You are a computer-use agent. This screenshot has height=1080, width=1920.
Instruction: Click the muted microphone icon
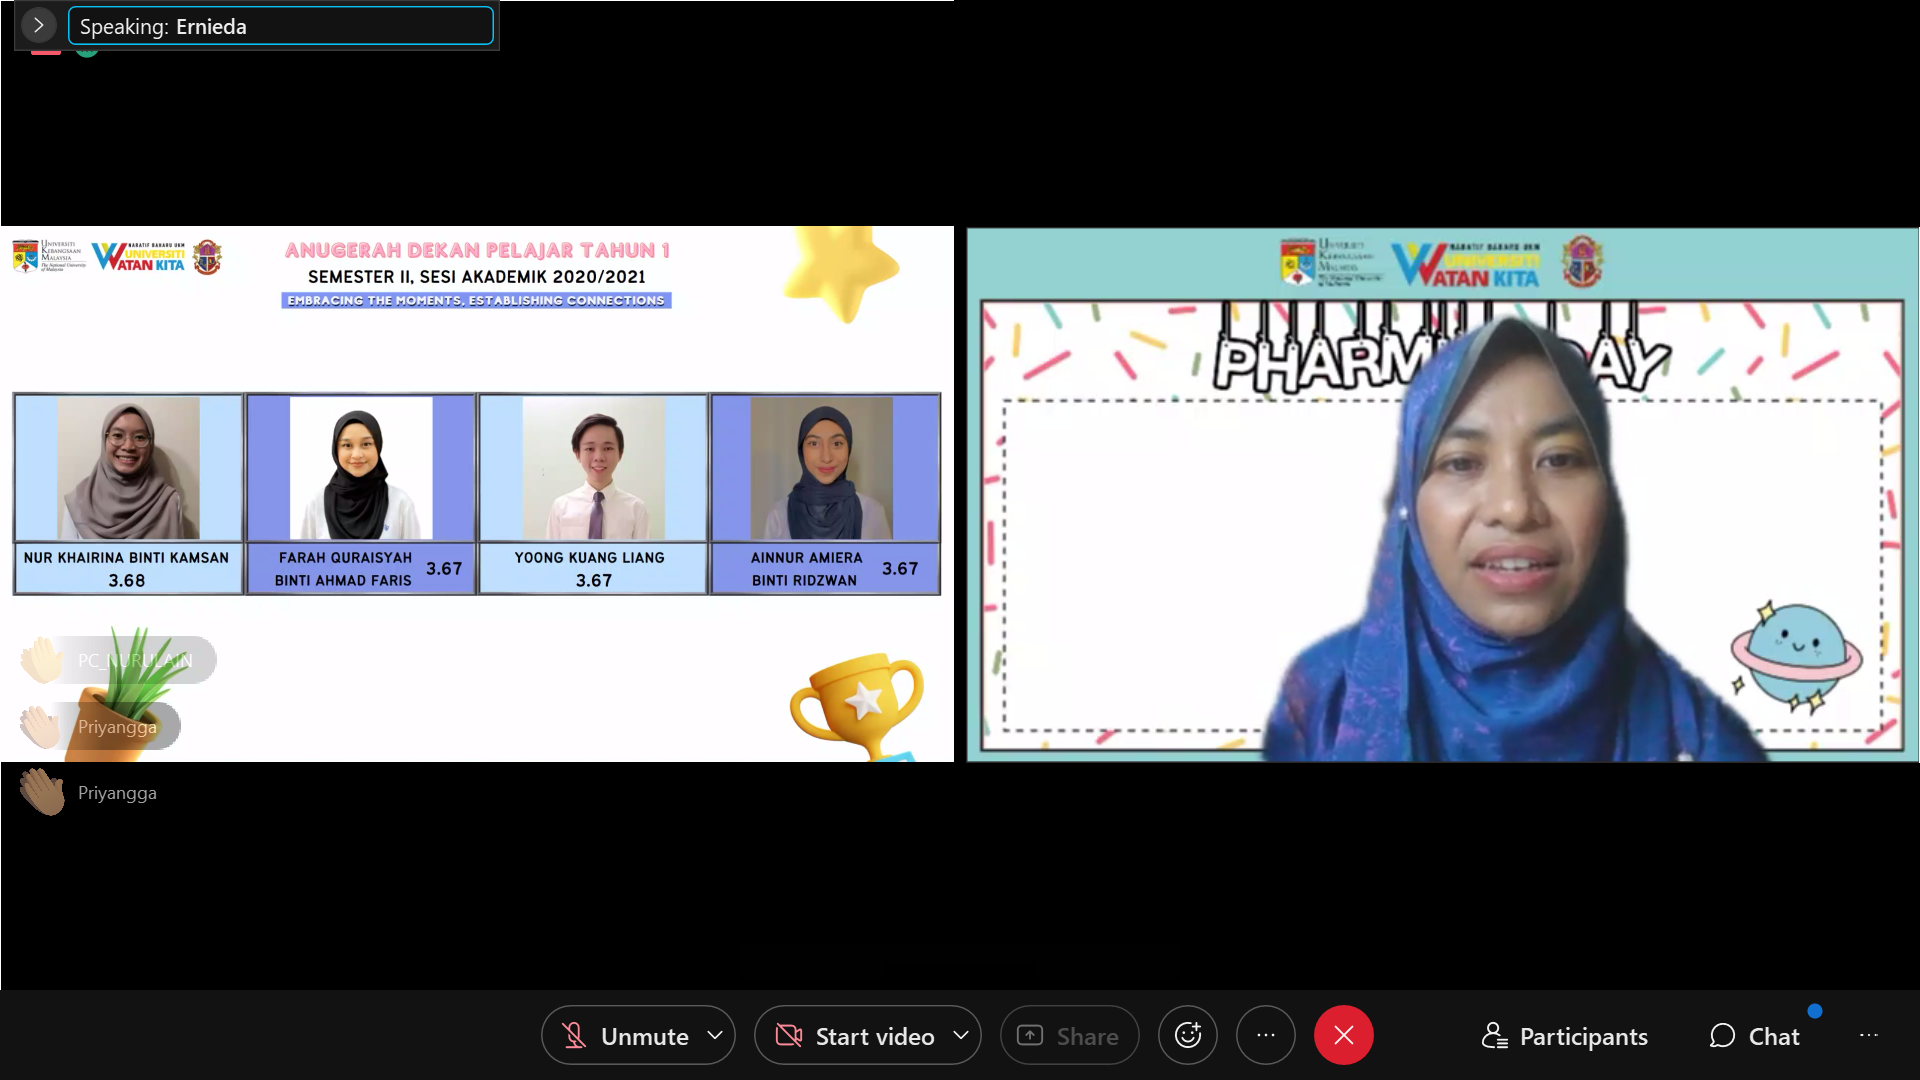(574, 1036)
